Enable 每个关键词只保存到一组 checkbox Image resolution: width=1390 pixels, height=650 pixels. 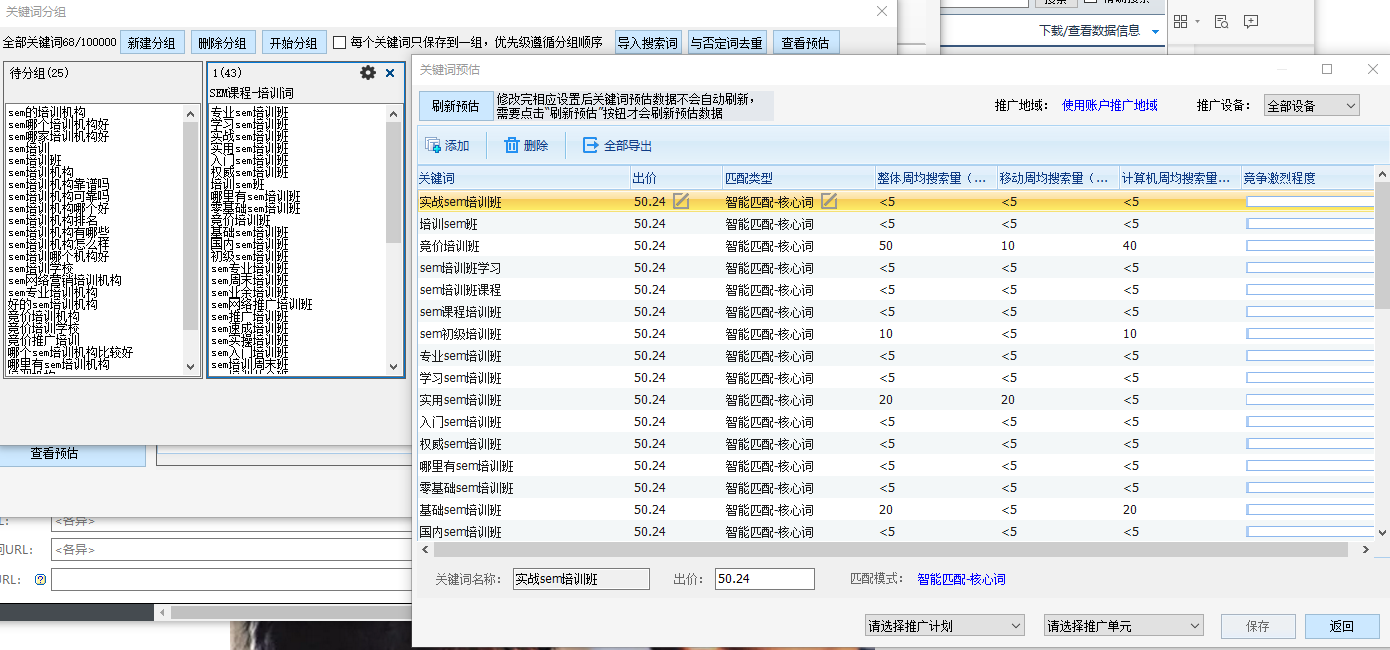click(340, 43)
